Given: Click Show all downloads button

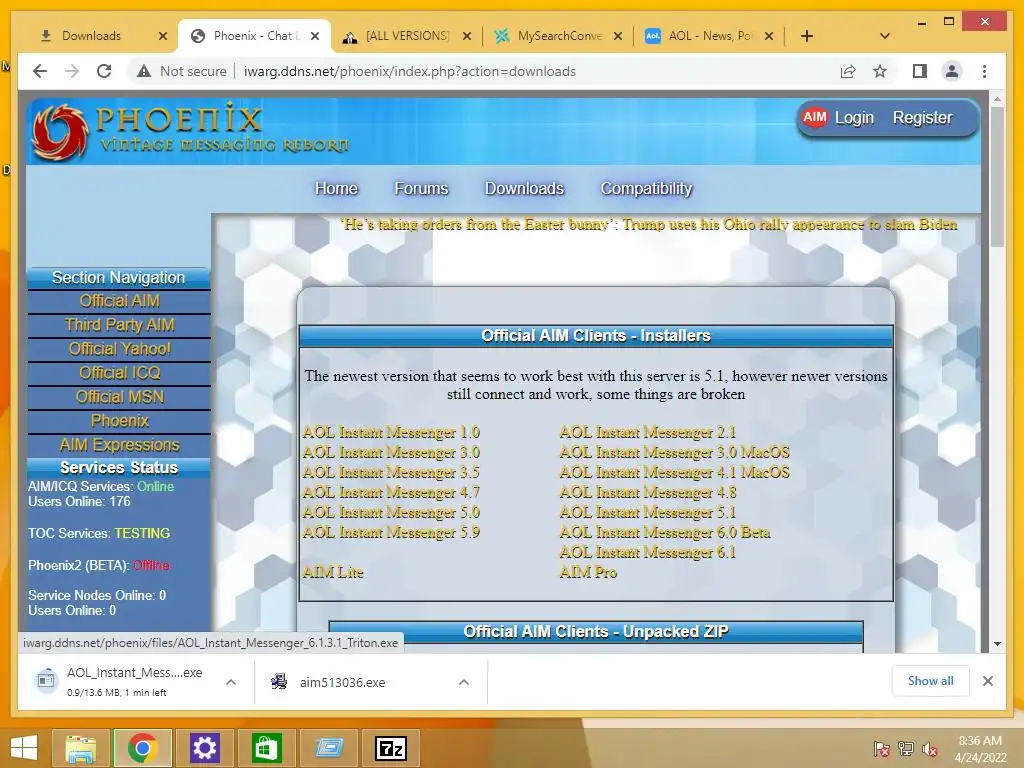Looking at the screenshot, I should click(x=931, y=681).
